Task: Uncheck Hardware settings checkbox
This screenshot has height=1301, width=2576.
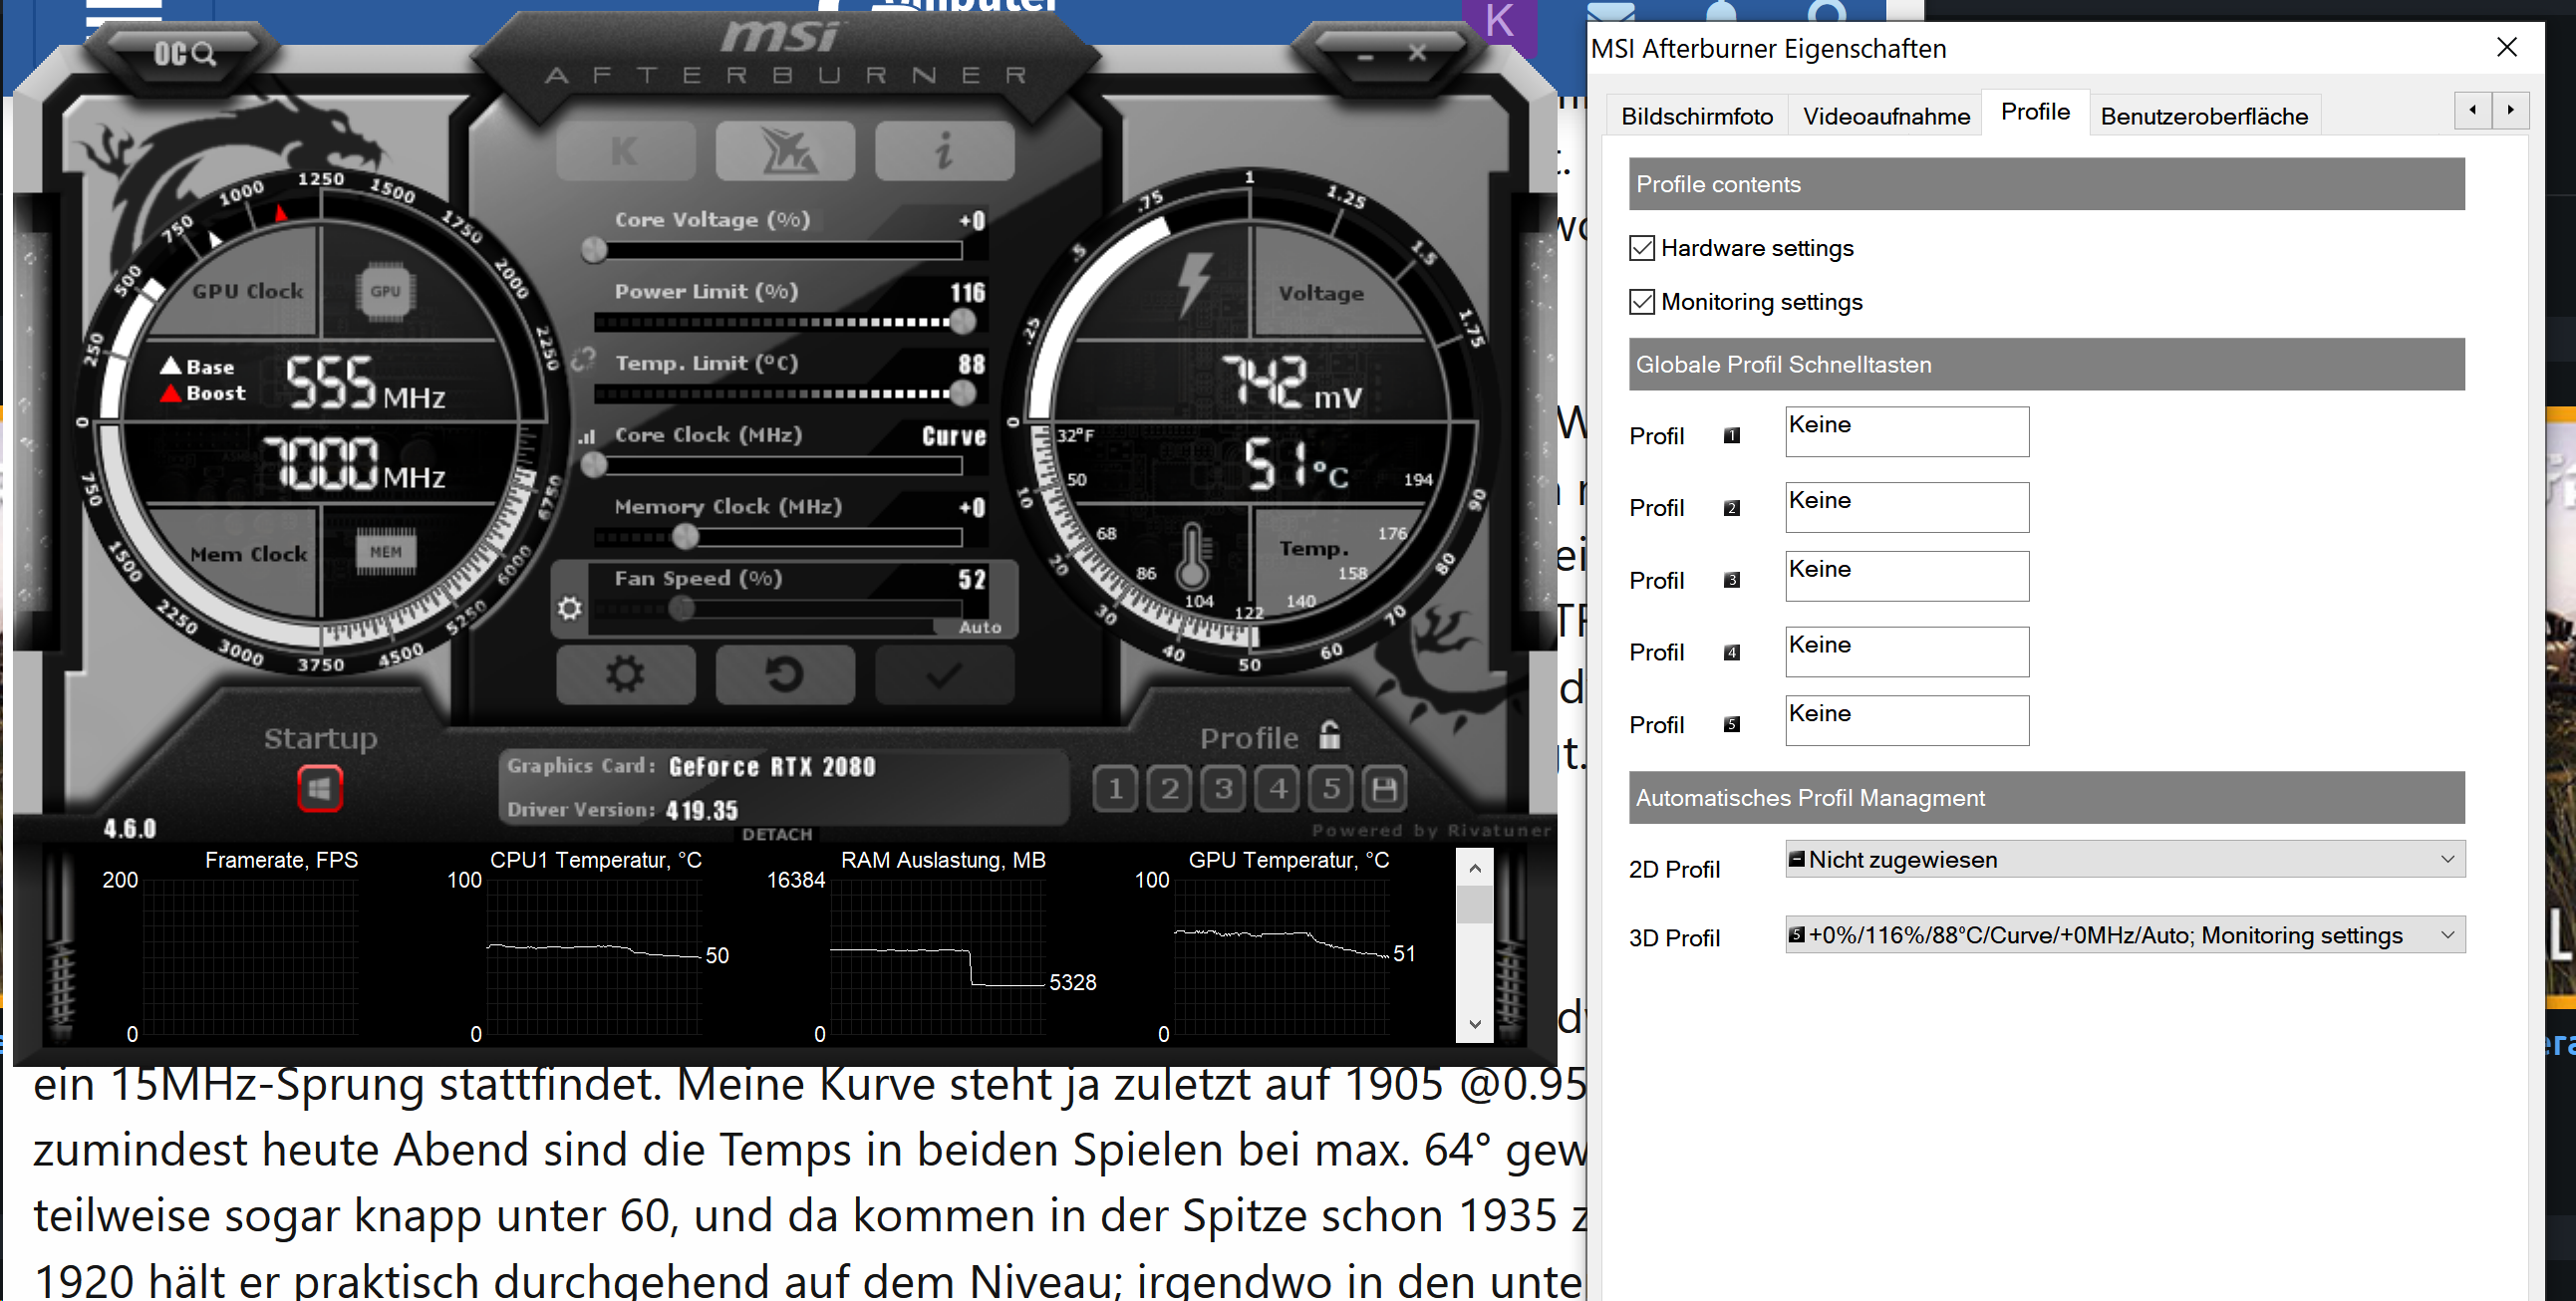Action: (x=1642, y=248)
